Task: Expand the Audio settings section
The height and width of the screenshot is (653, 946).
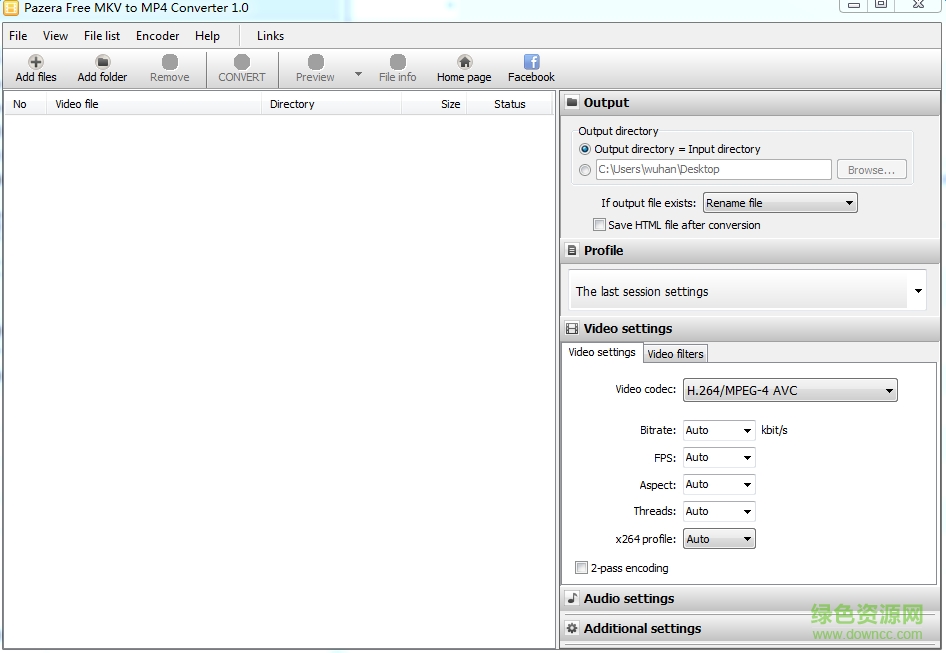Action: [628, 599]
